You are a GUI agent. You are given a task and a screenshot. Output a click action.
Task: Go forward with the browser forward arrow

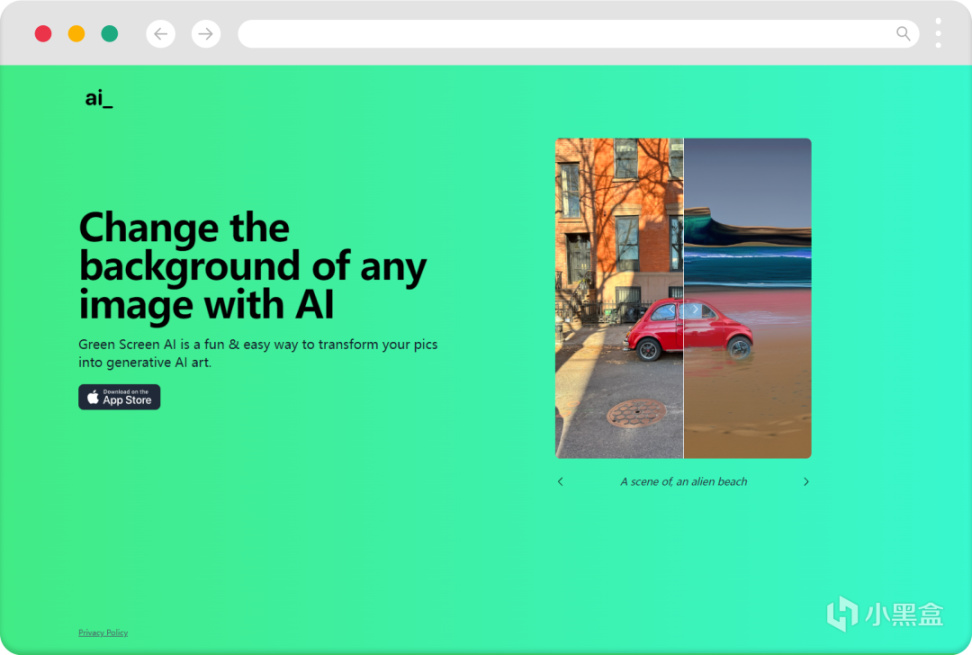pyautogui.click(x=206, y=33)
